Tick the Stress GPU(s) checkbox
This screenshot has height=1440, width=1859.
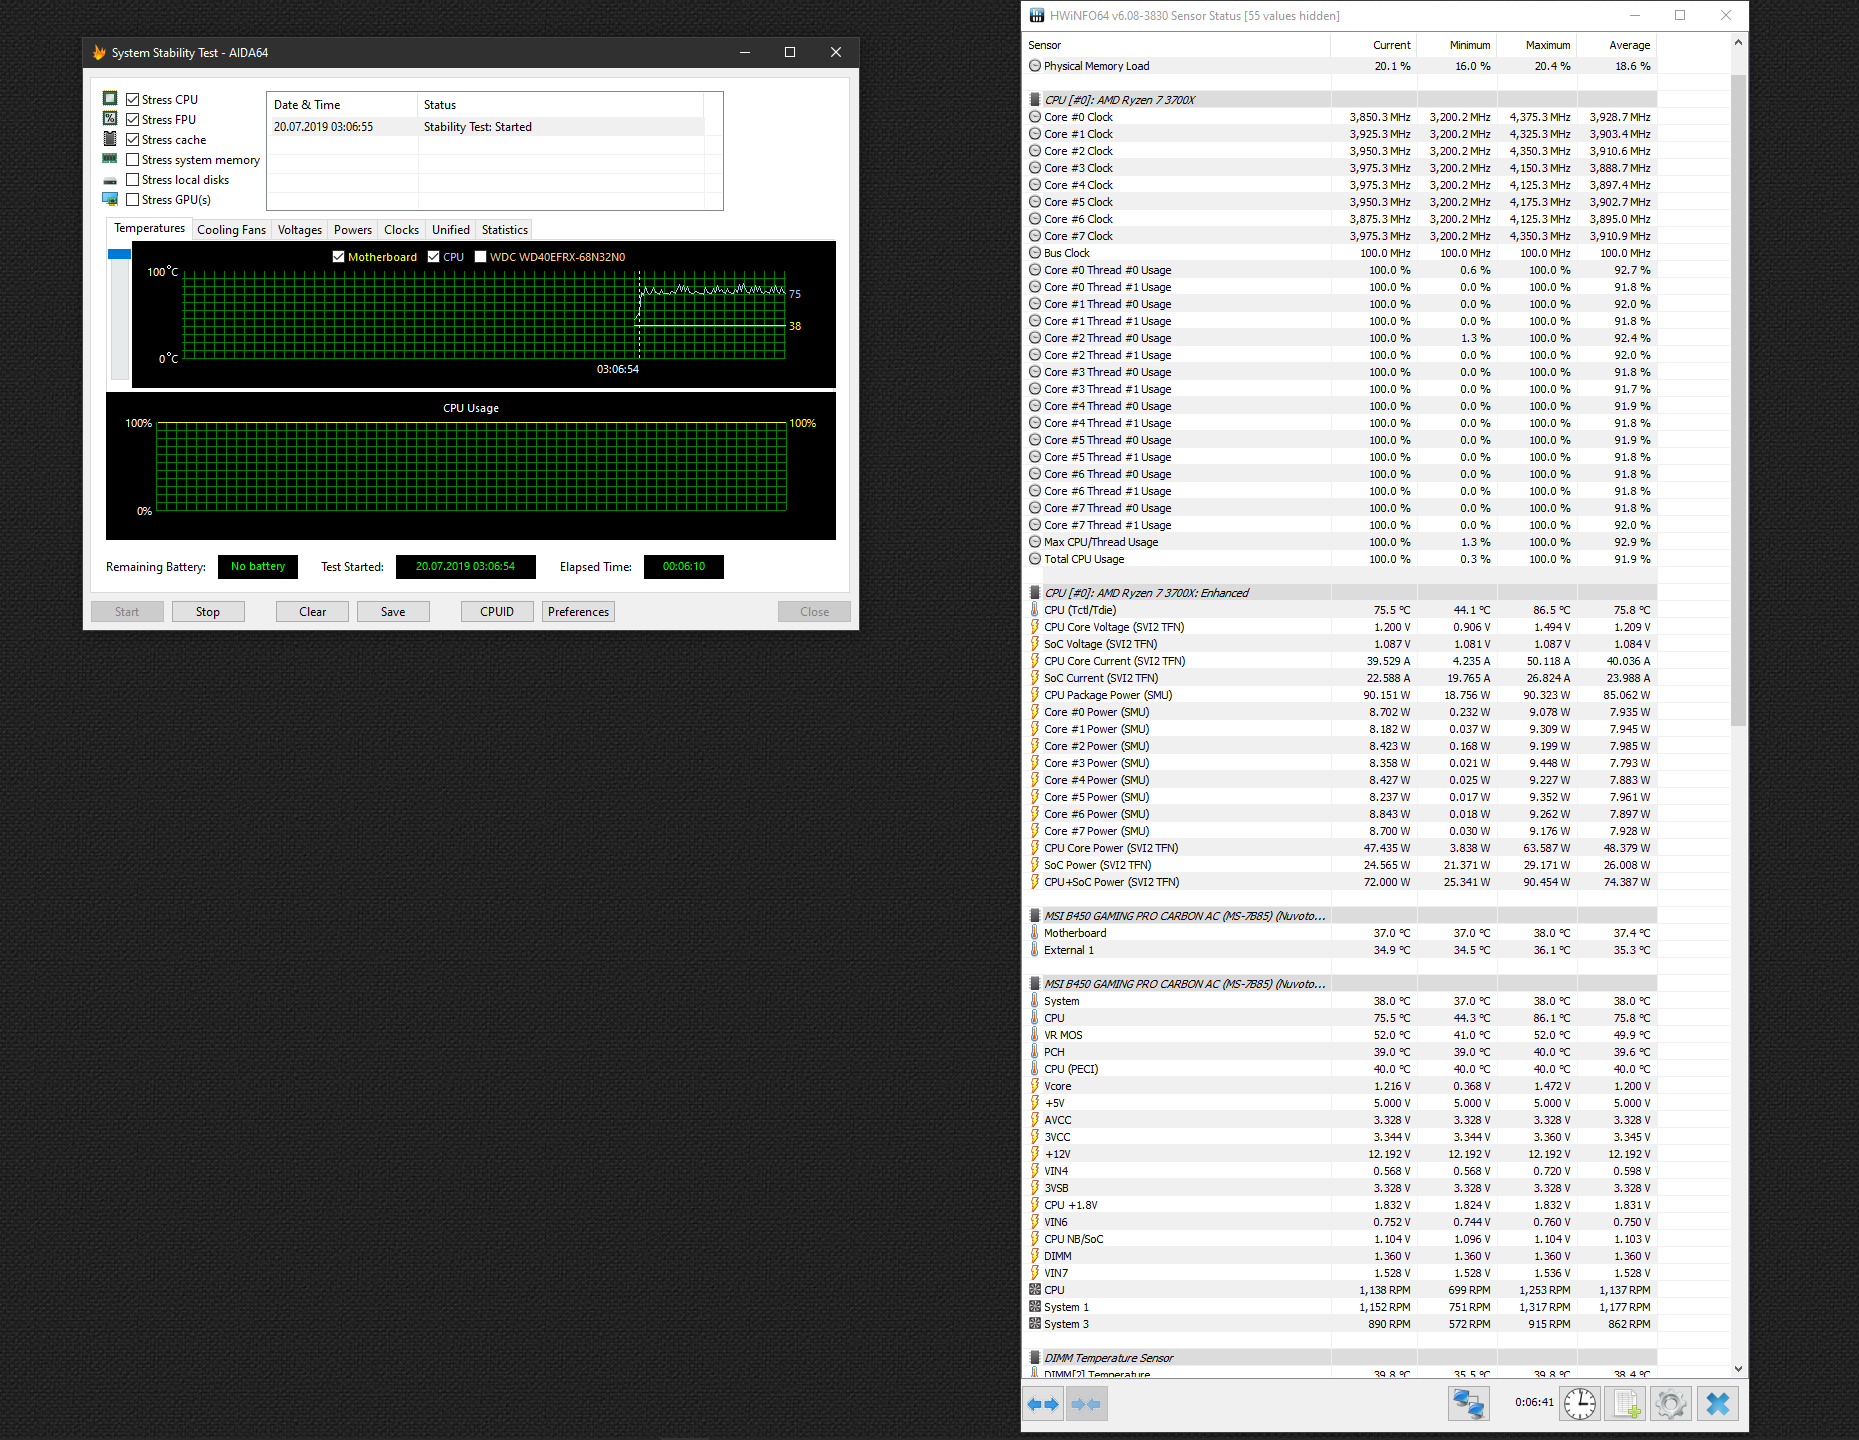pos(133,199)
